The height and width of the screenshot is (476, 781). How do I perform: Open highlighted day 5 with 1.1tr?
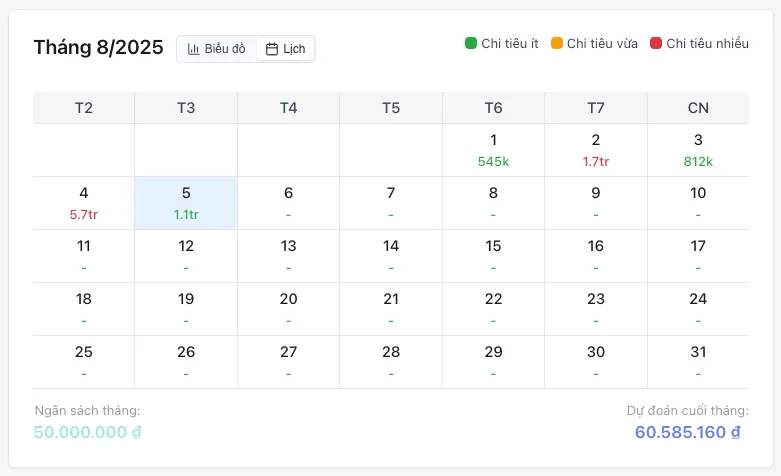[186, 203]
